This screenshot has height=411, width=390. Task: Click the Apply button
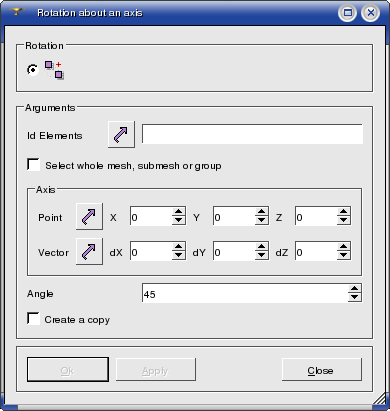pyautogui.click(x=156, y=370)
